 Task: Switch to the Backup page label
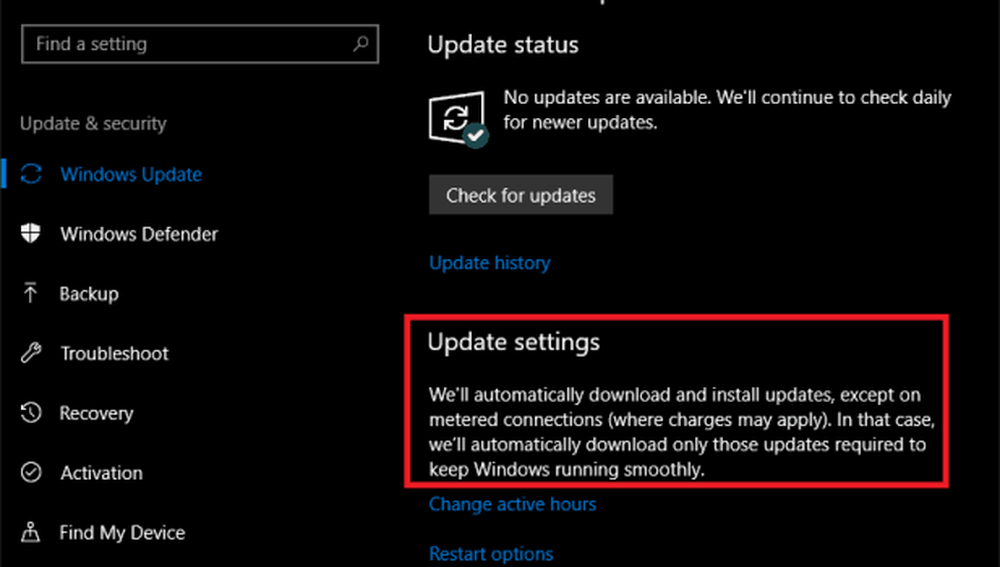click(x=89, y=294)
